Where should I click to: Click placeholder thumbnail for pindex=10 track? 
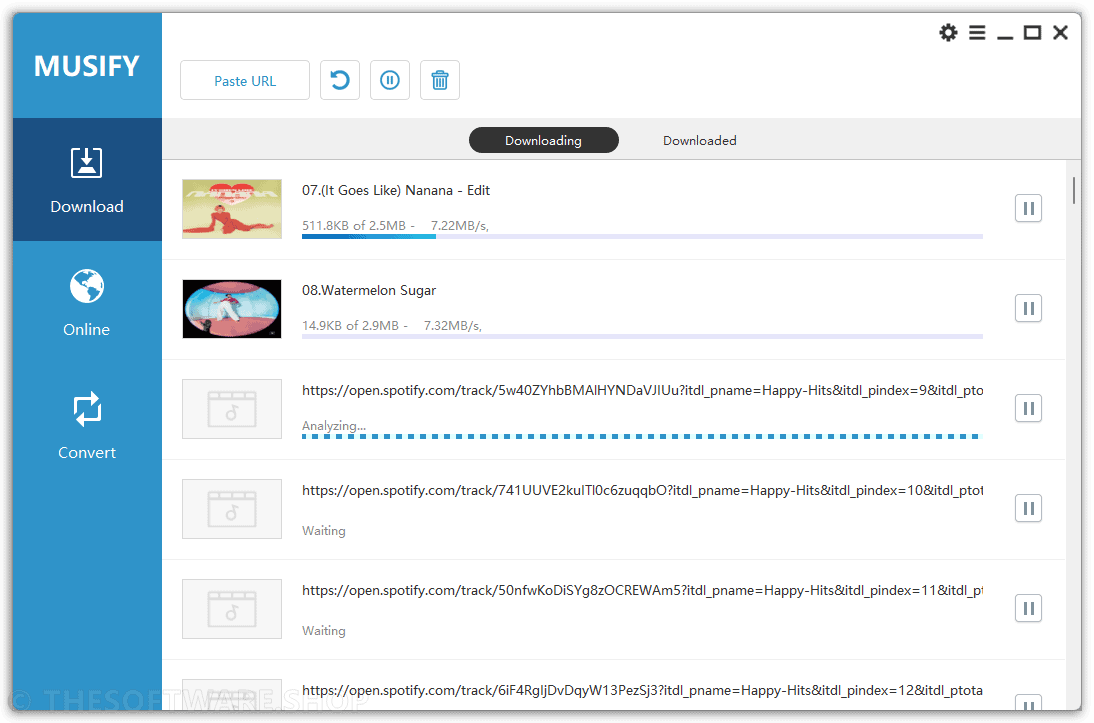232,509
